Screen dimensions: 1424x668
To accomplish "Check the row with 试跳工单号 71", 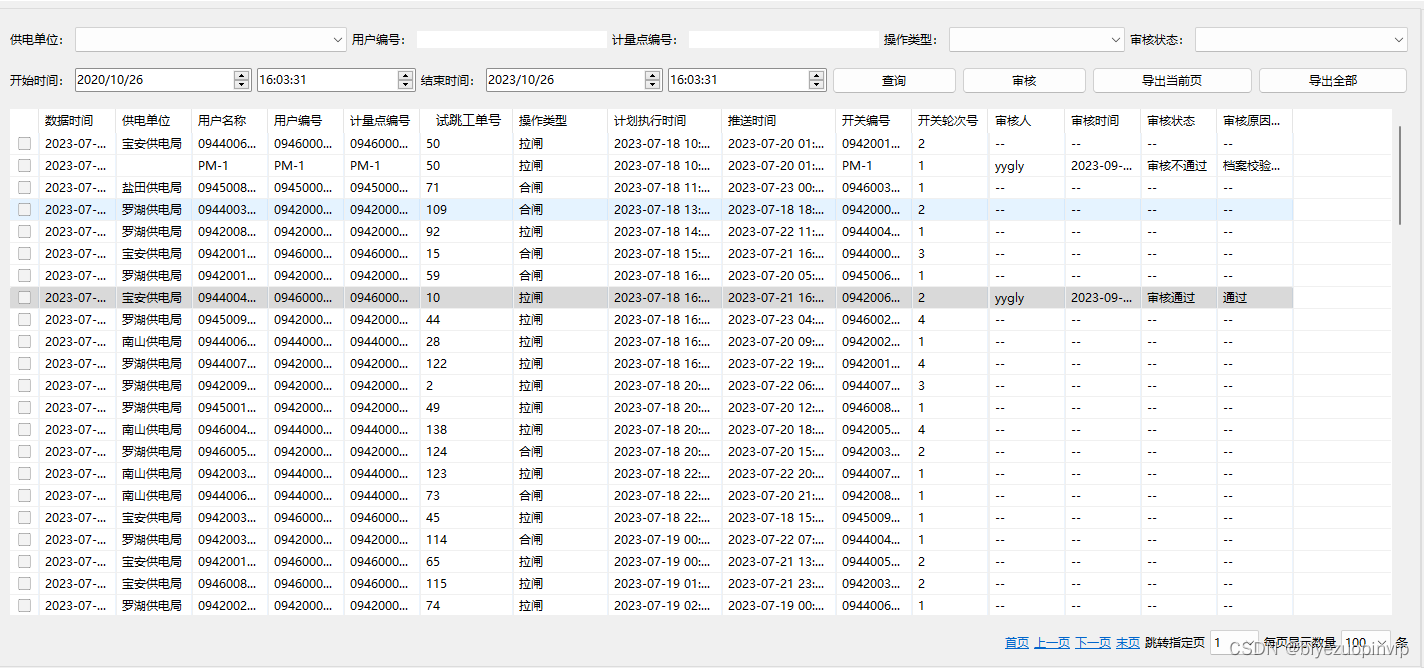I will [x=24, y=187].
